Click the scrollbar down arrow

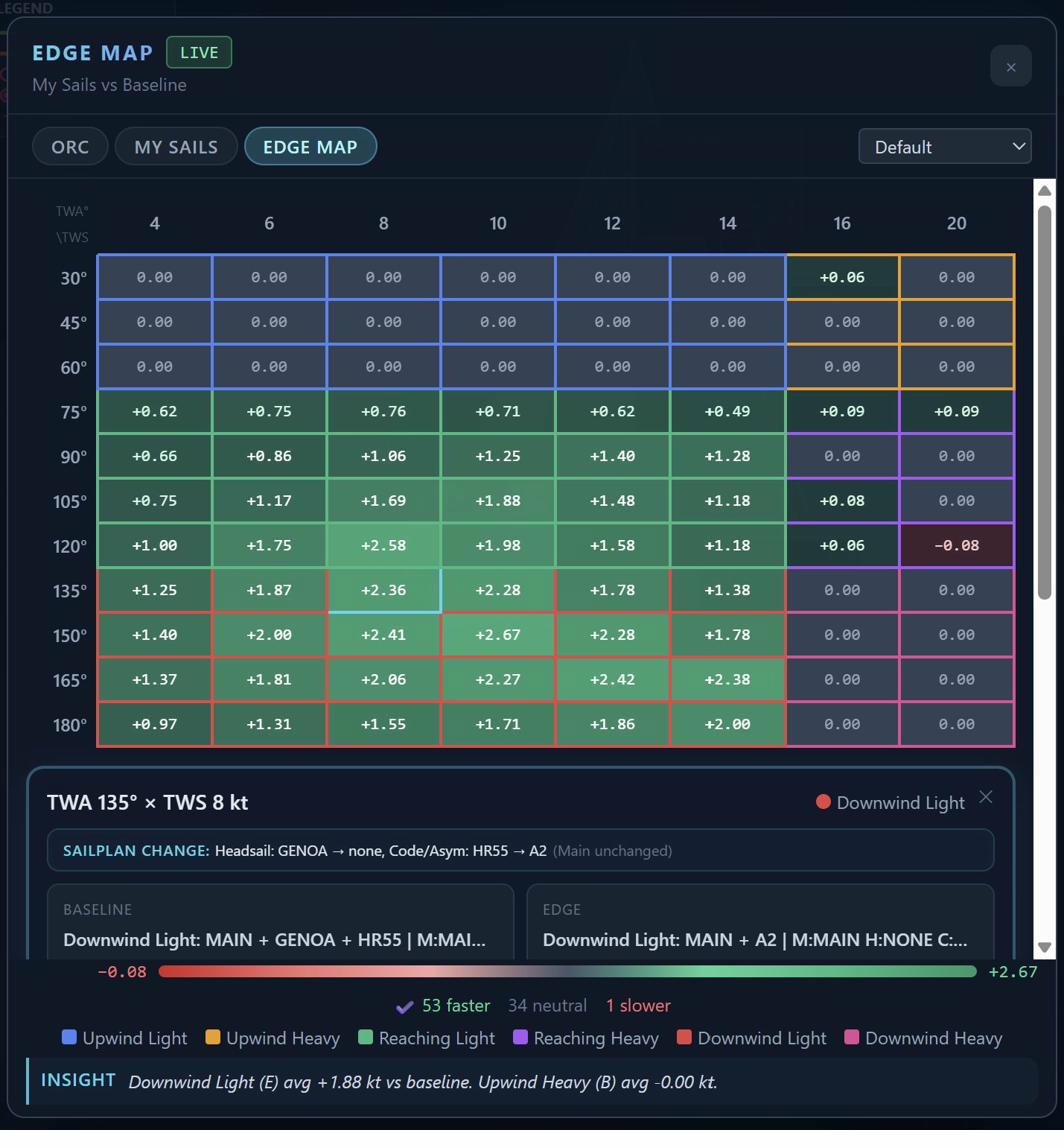tap(1045, 946)
